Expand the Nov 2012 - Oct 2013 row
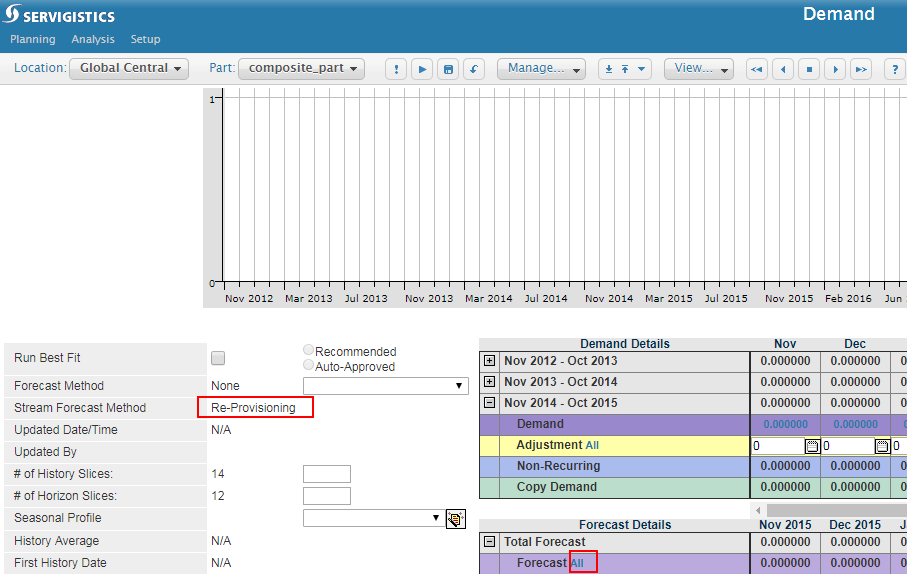This screenshot has width=907, height=574. 489,360
